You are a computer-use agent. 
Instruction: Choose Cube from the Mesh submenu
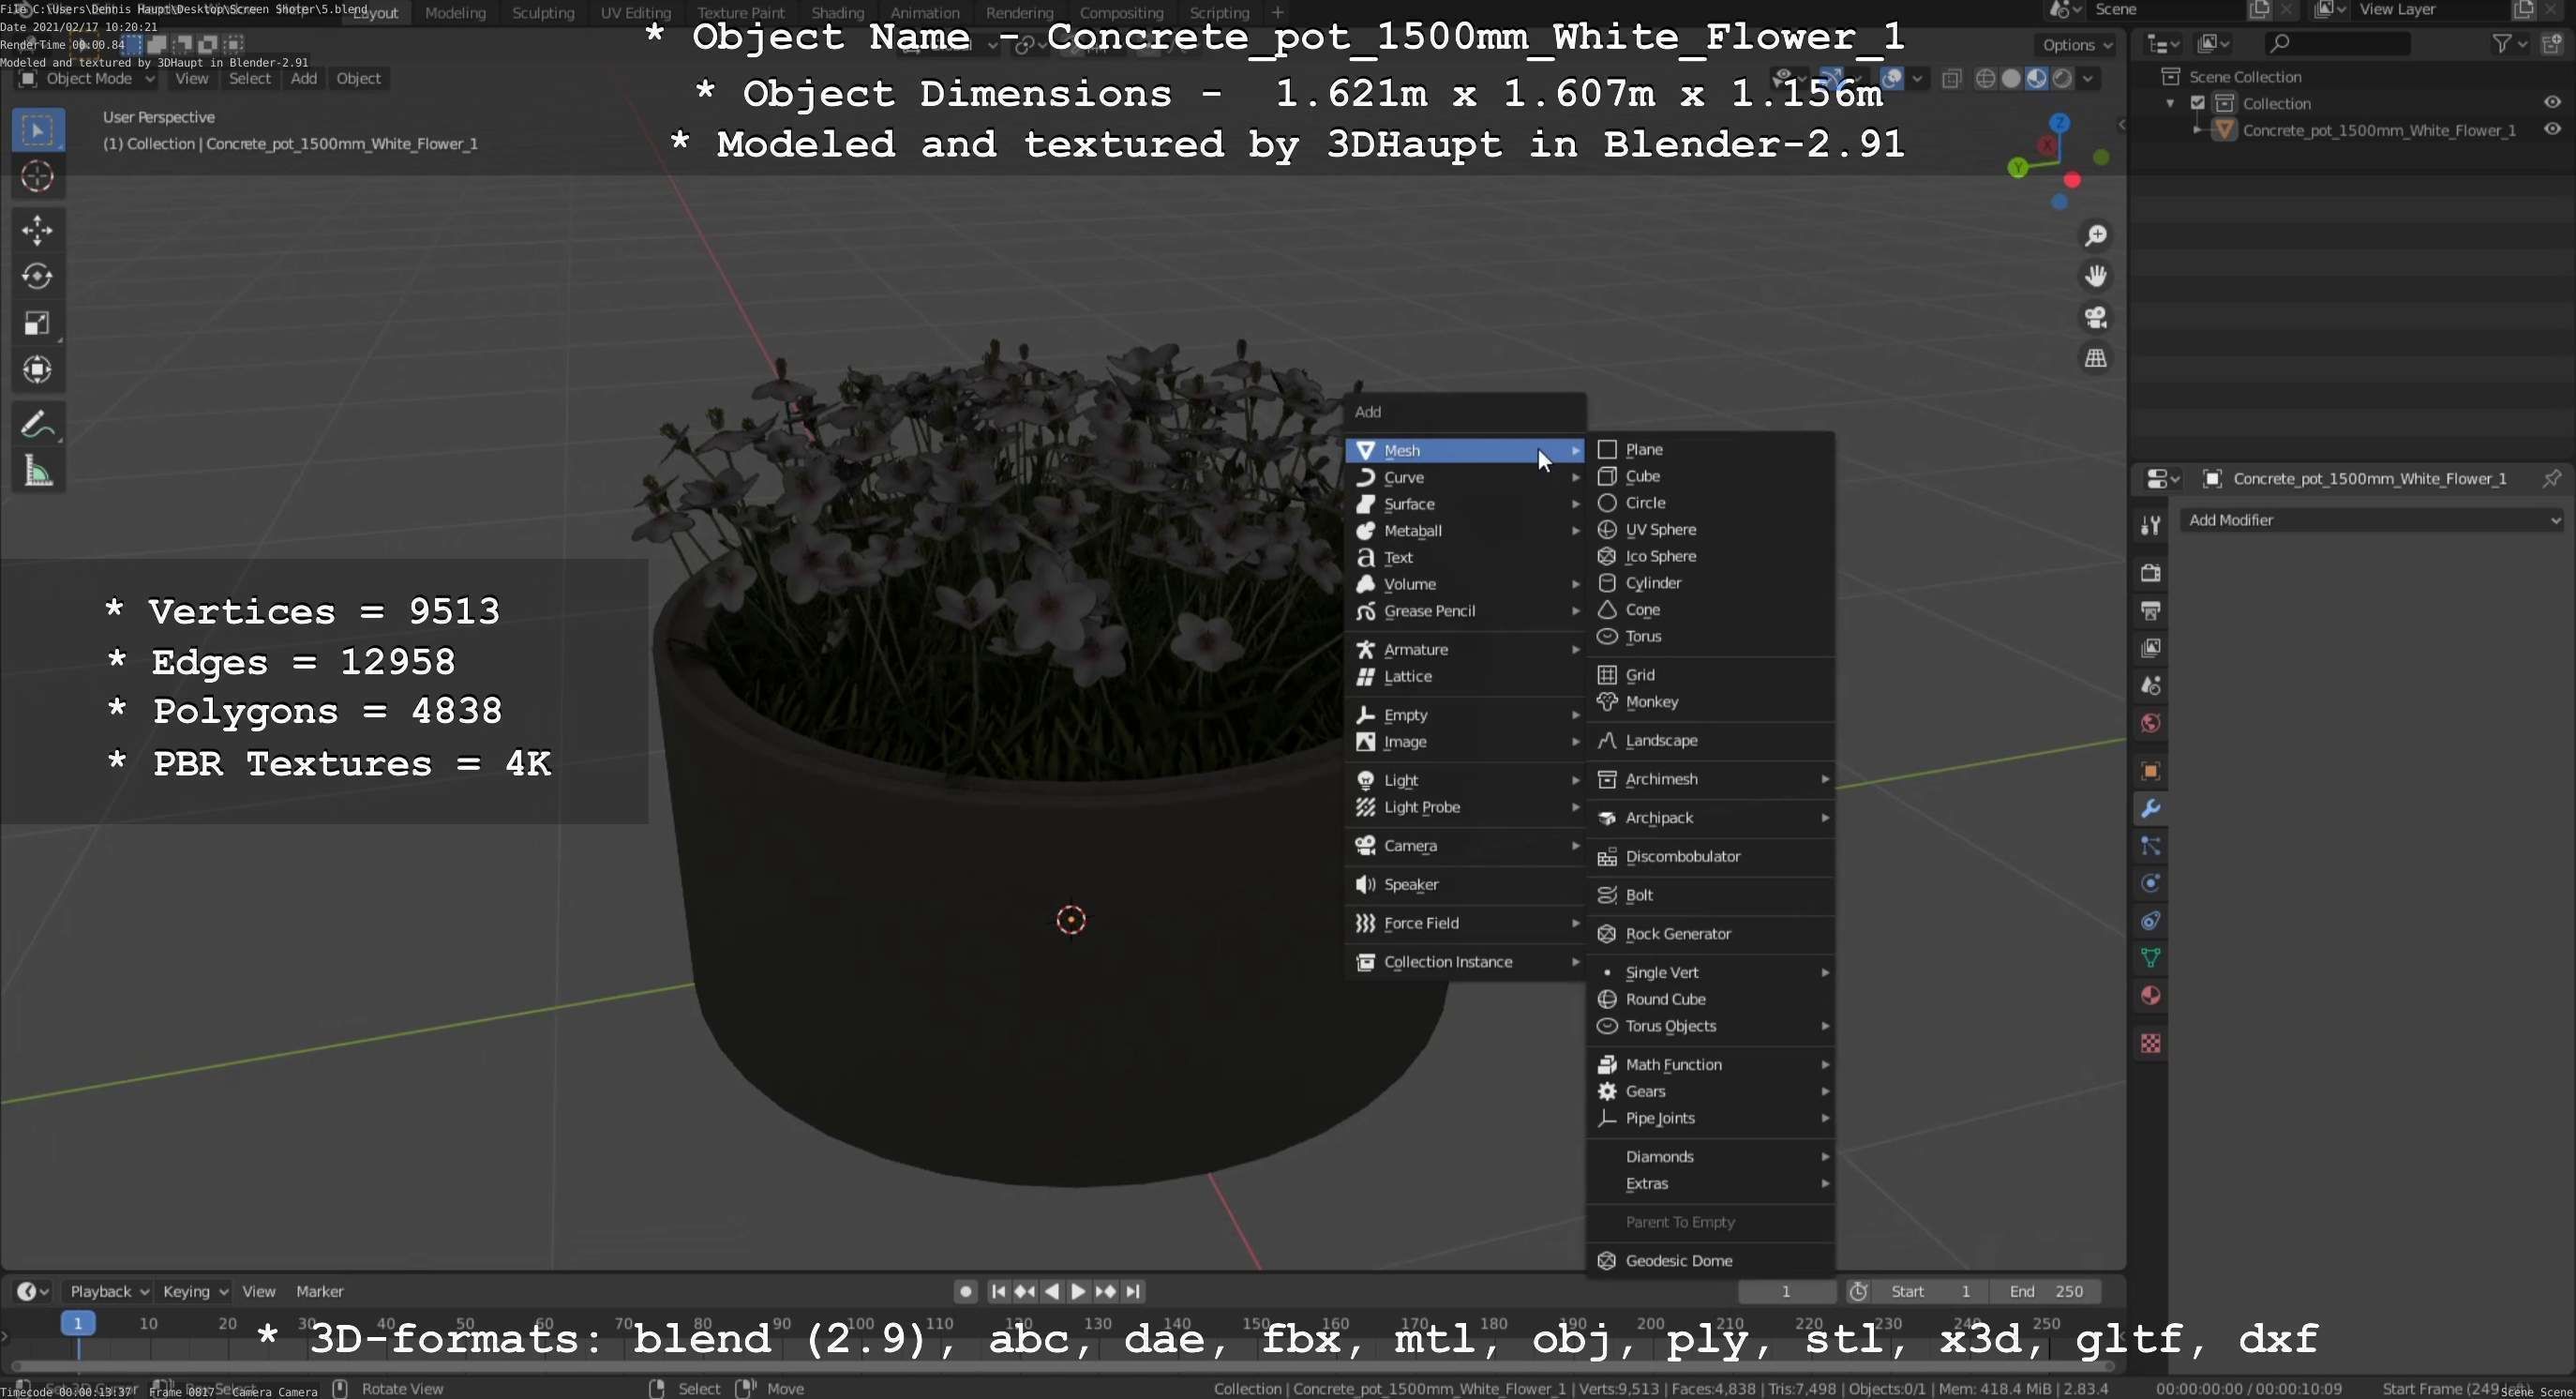[1711, 476]
